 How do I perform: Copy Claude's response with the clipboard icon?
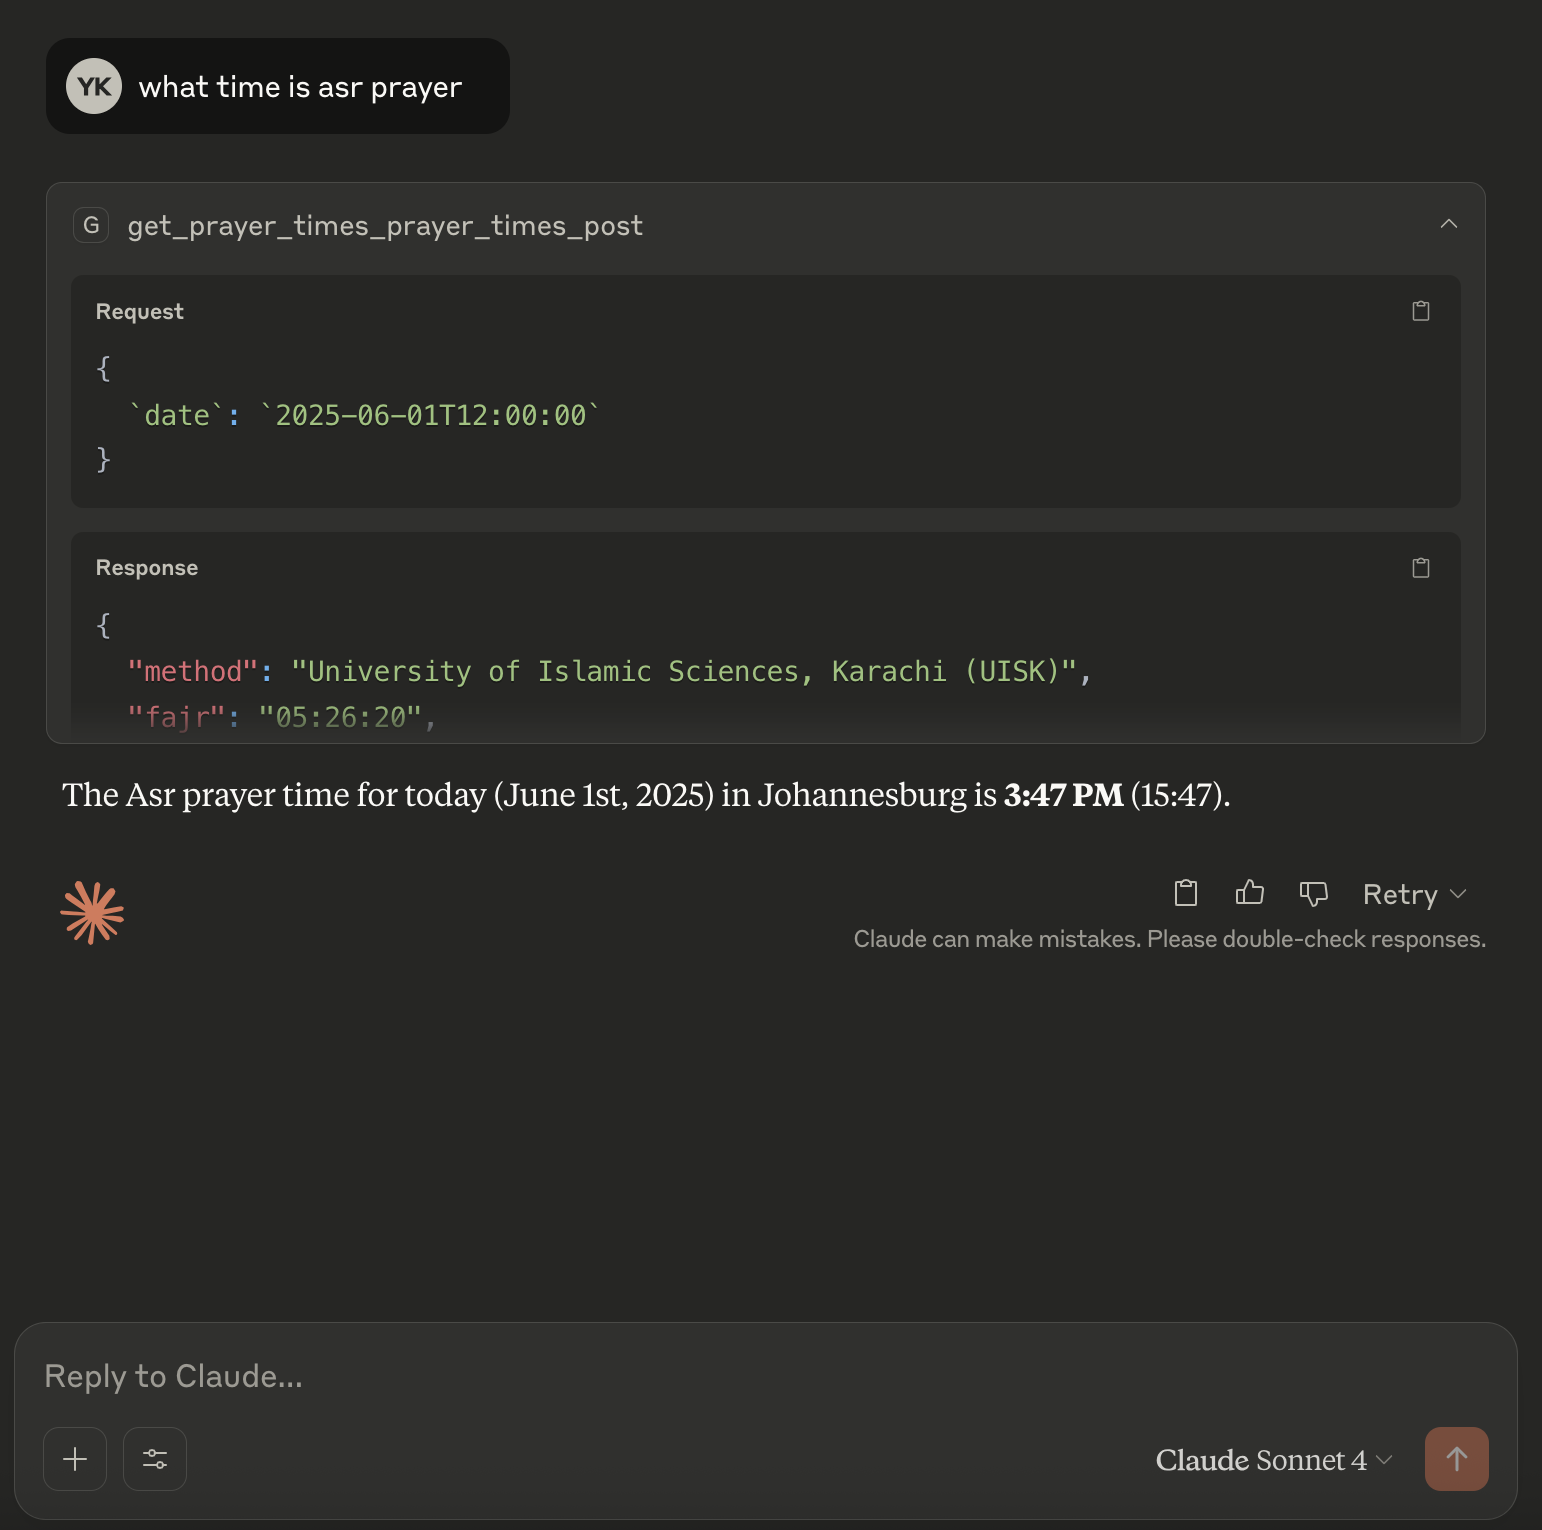point(1186,893)
